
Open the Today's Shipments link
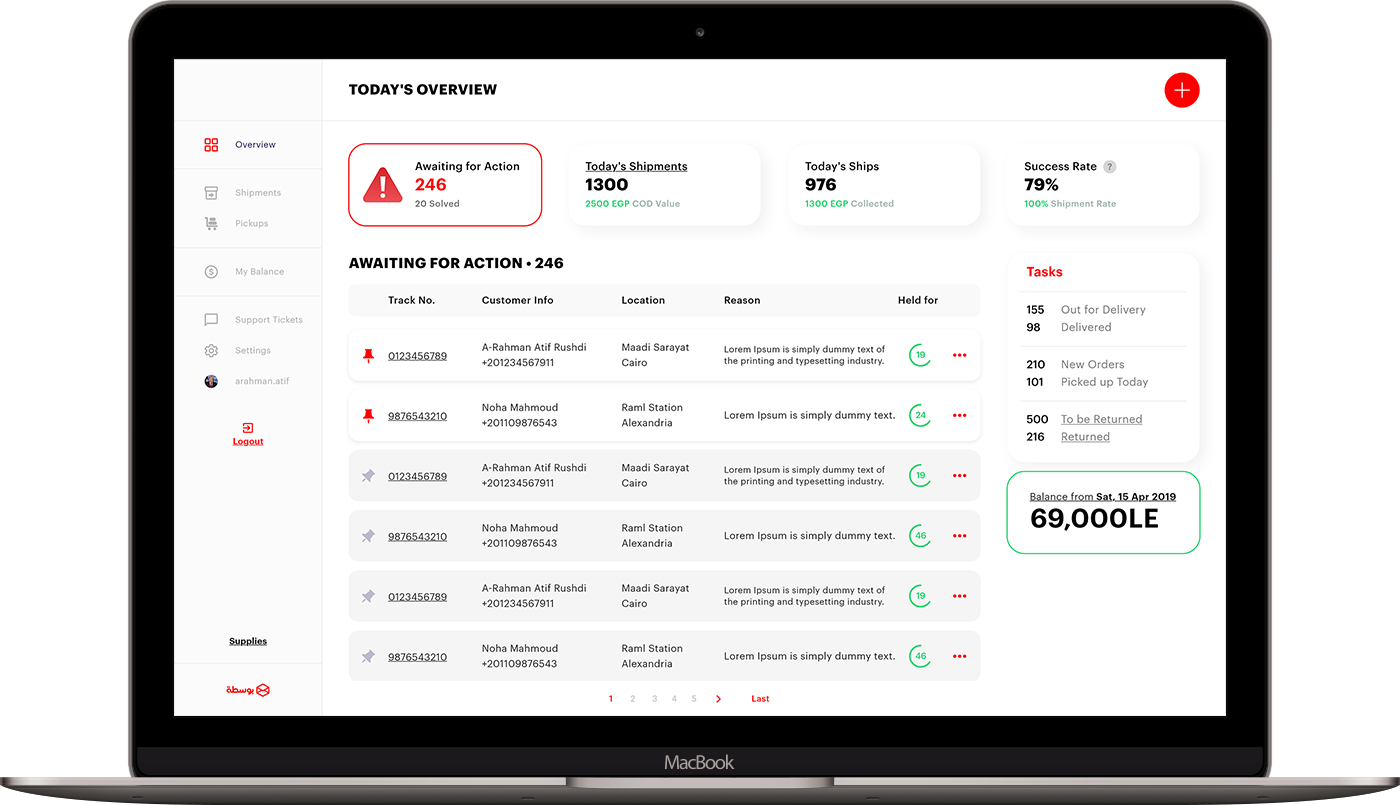[635, 165]
